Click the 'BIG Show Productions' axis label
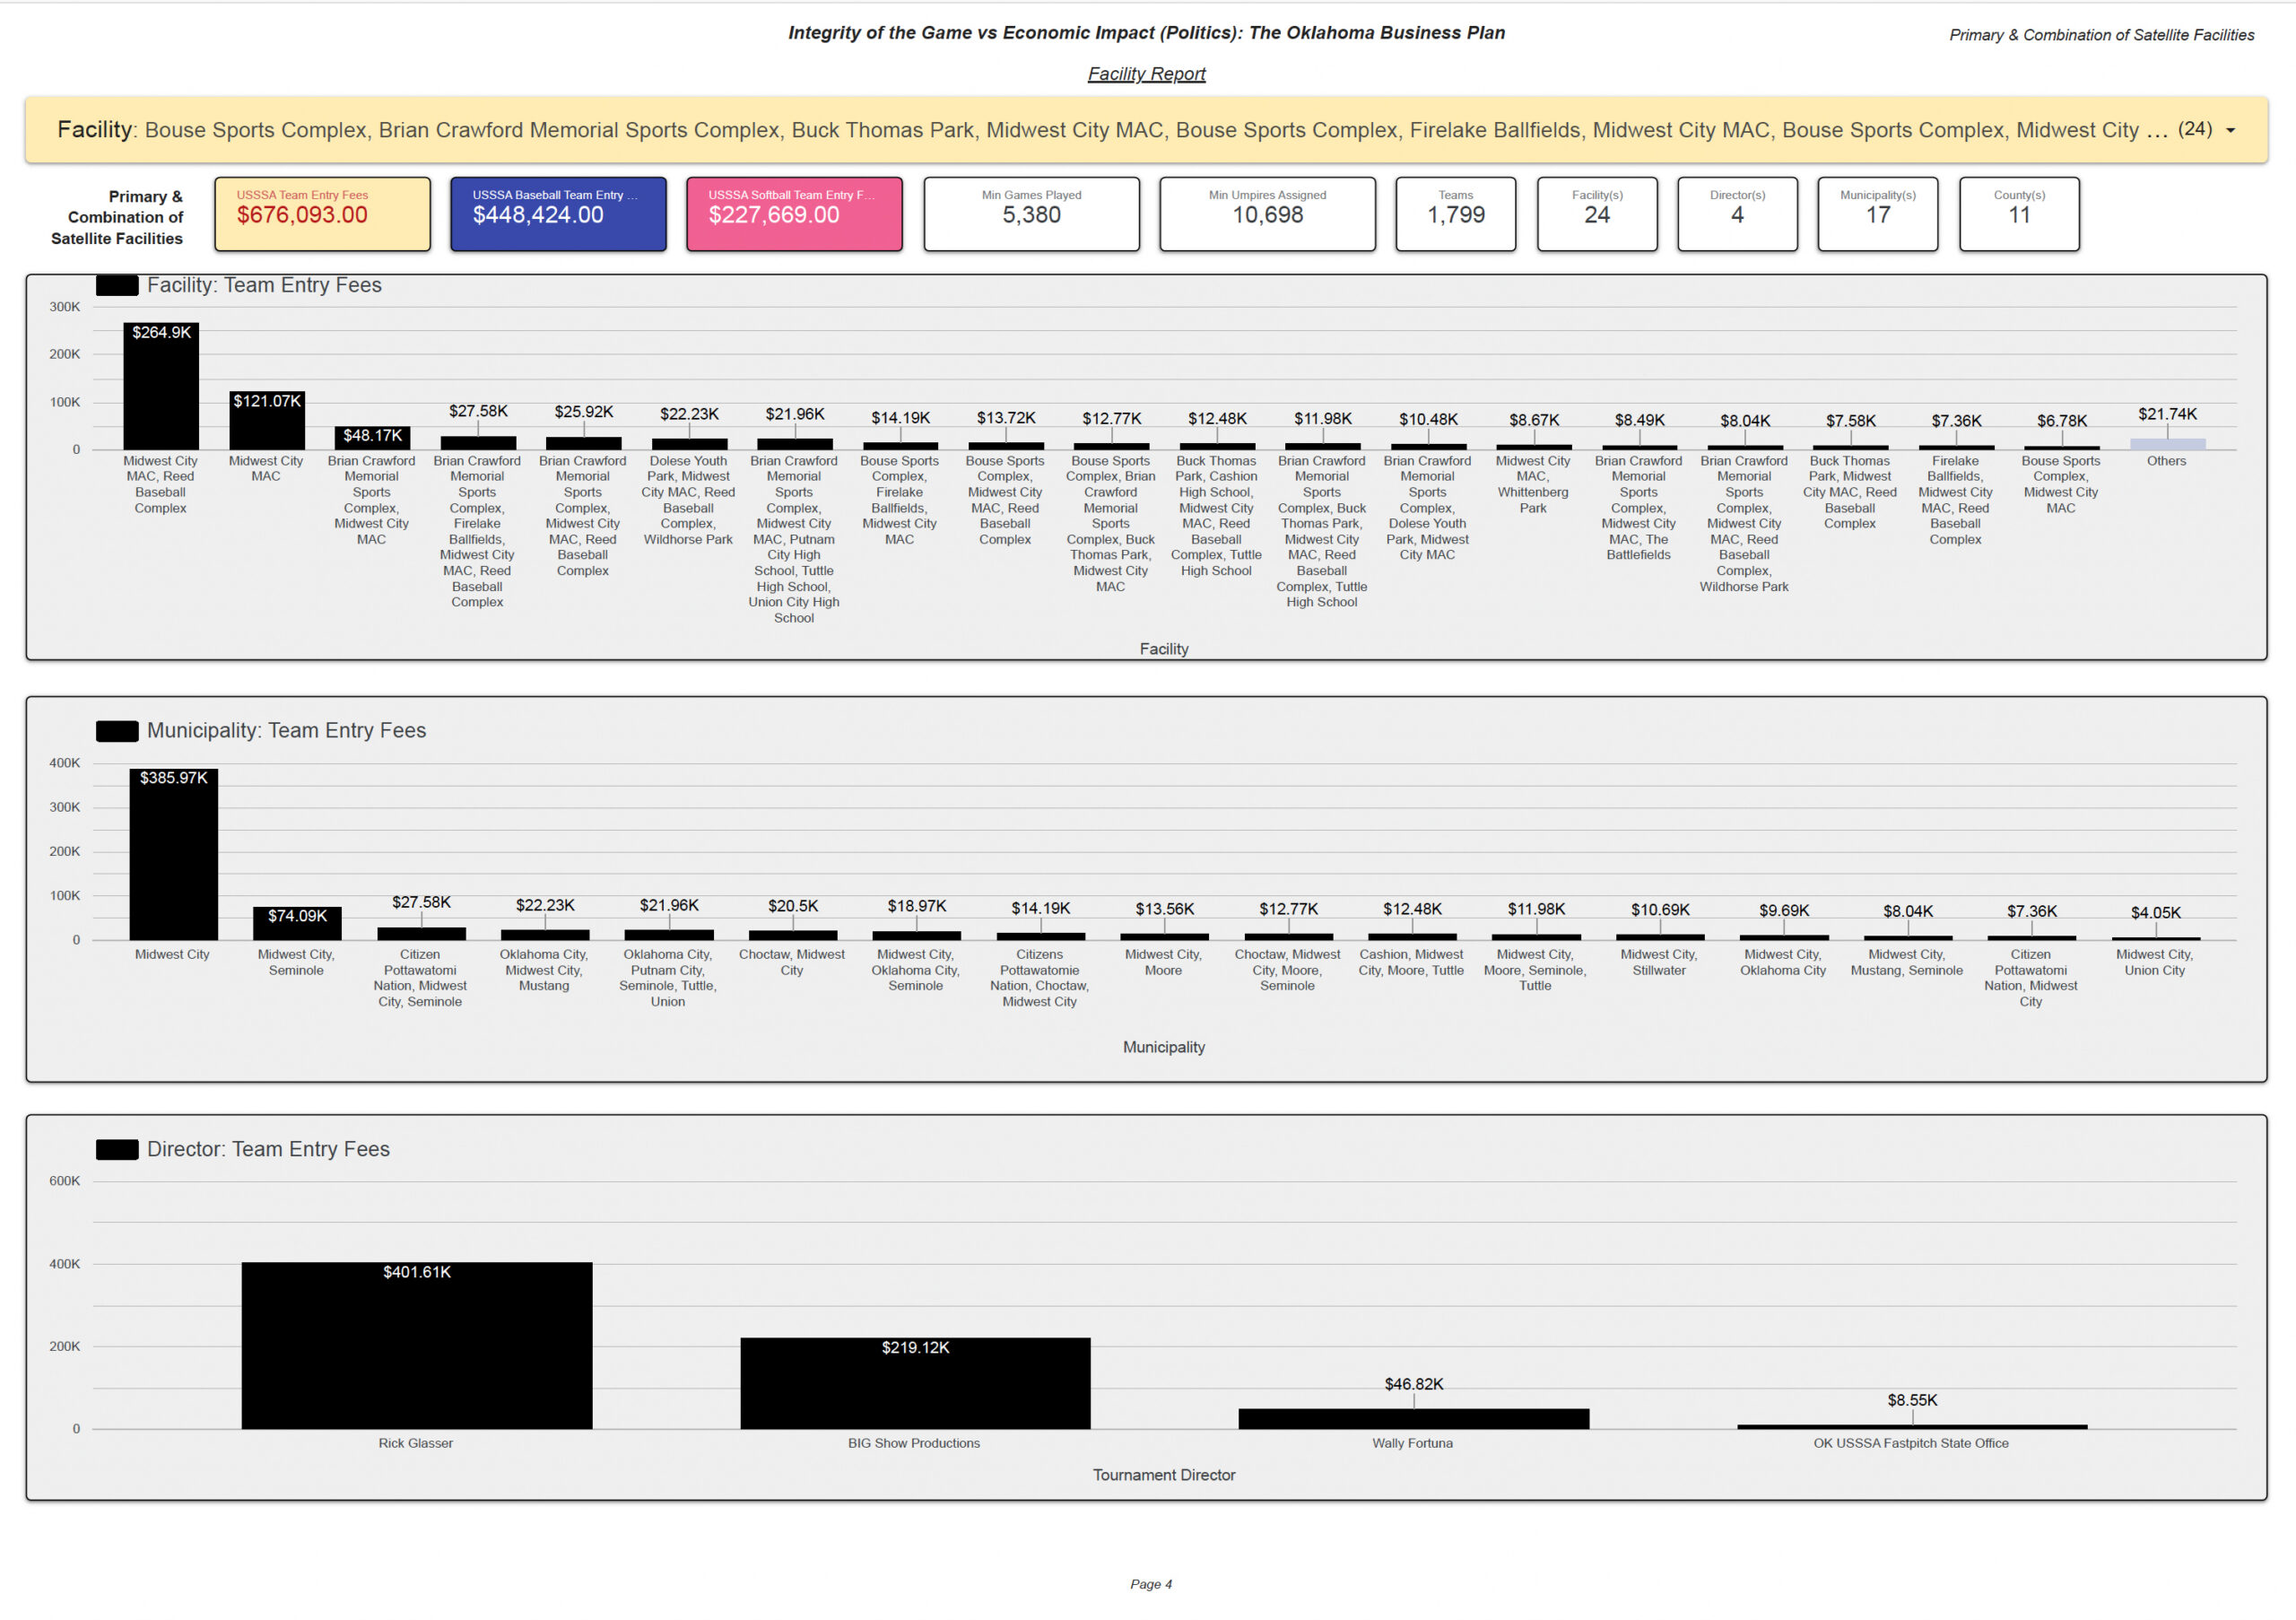2296x1620 pixels. tap(913, 1443)
